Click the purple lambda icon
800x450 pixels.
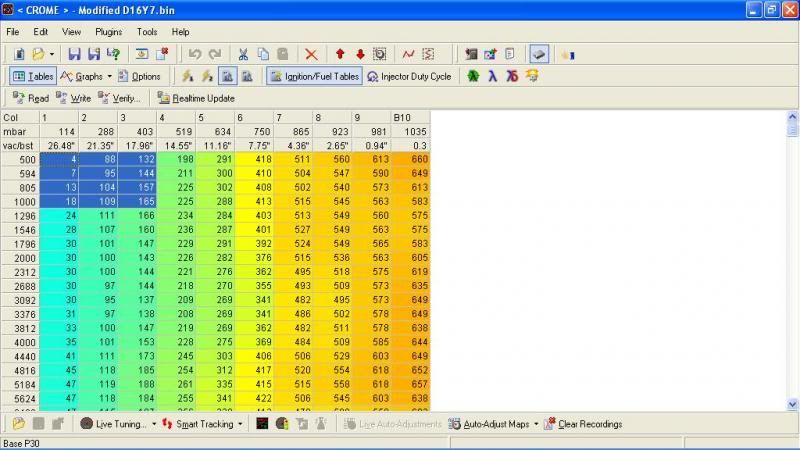point(493,76)
